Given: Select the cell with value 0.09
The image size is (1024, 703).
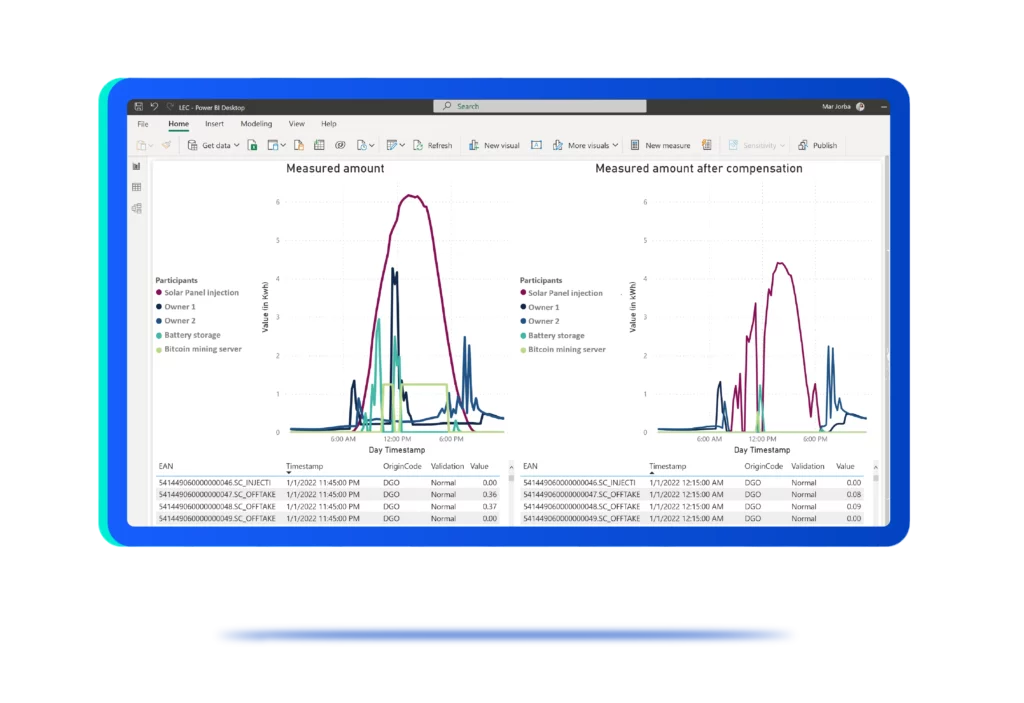Looking at the screenshot, I should [854, 506].
